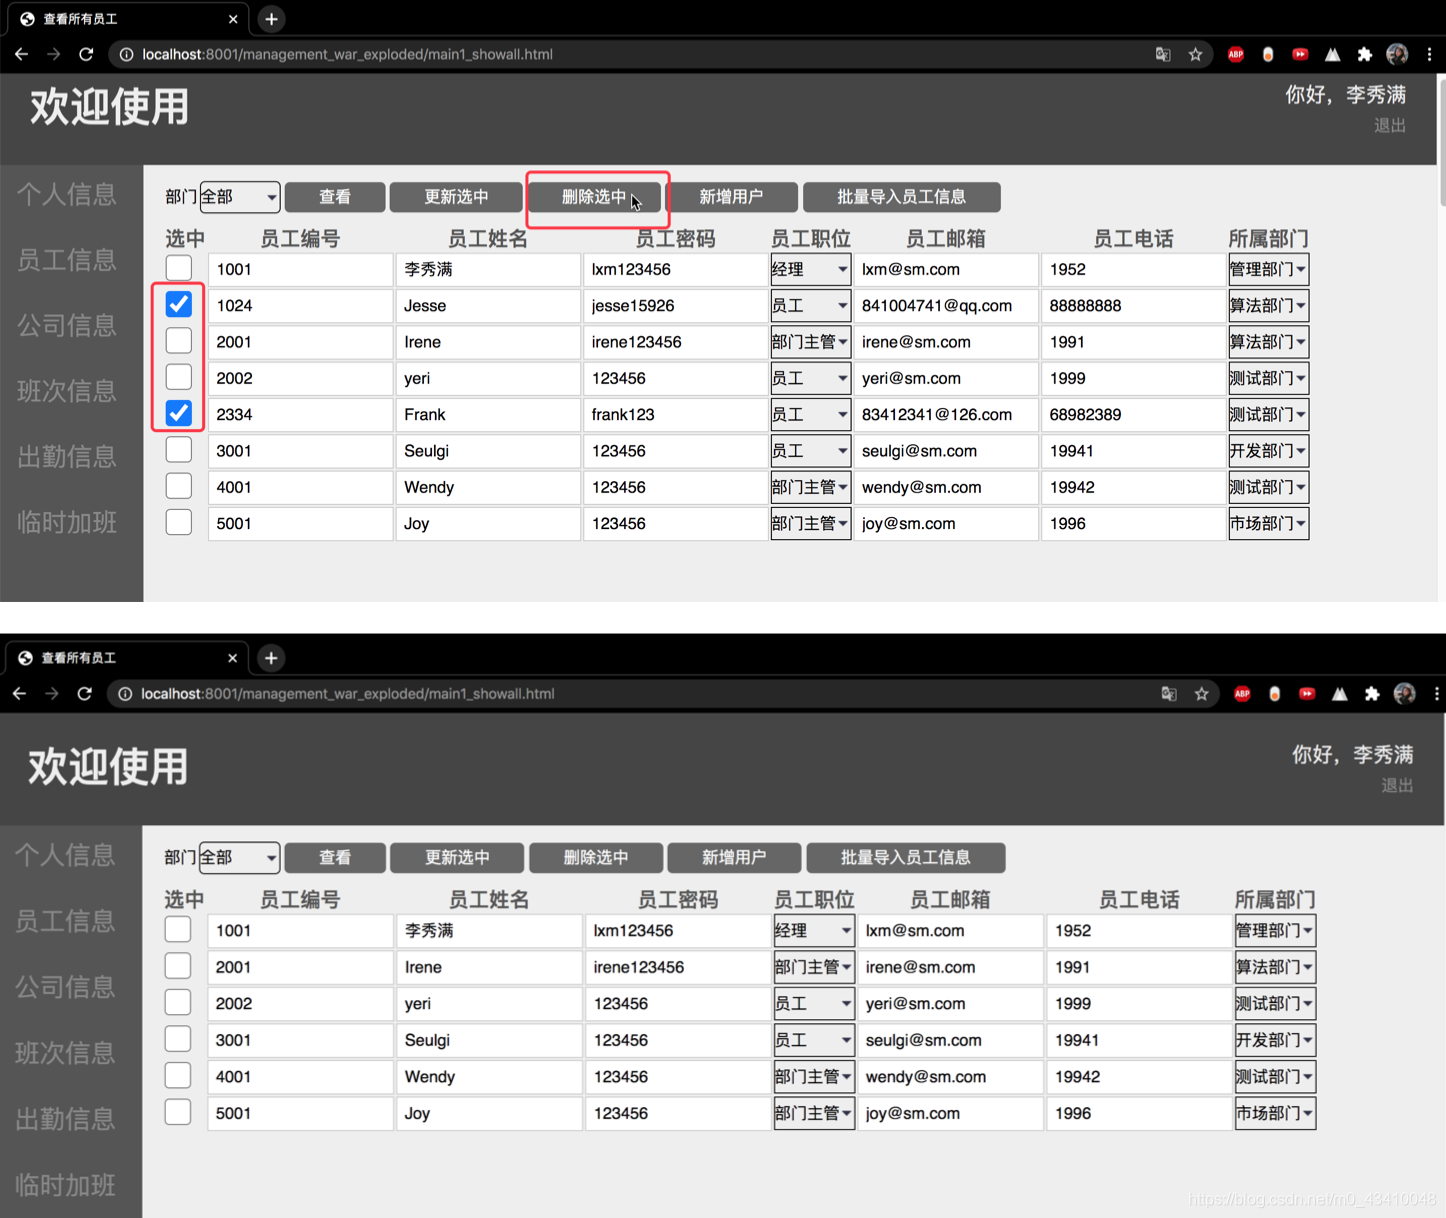Viewport: 1446px width, 1218px height.
Task: Open new tab in the top browser window
Action: [271, 19]
